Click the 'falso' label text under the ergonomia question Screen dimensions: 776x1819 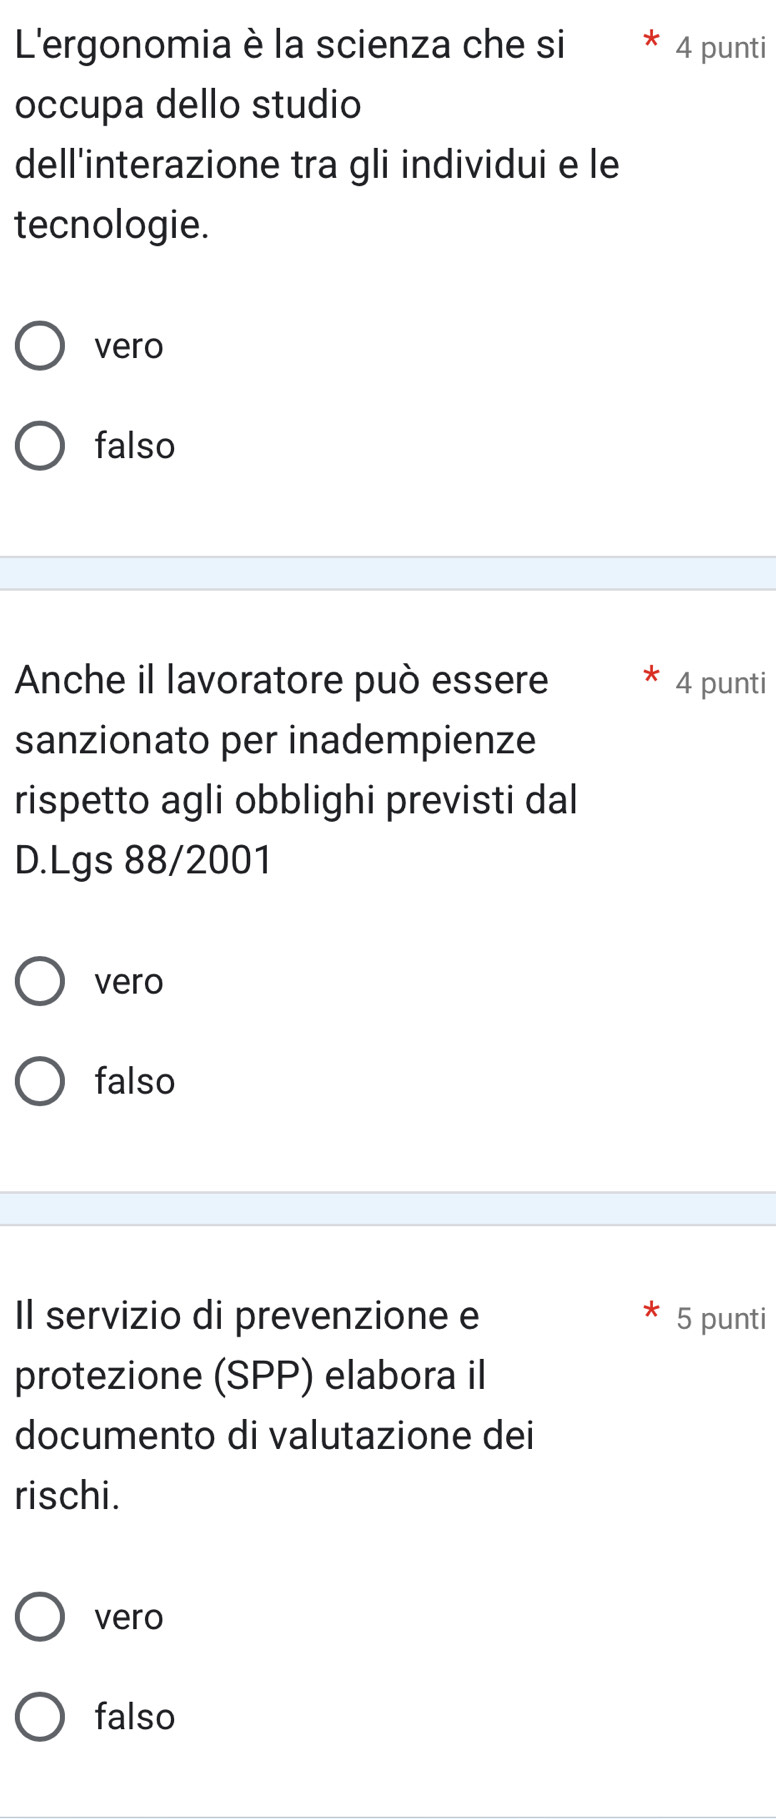click(135, 446)
